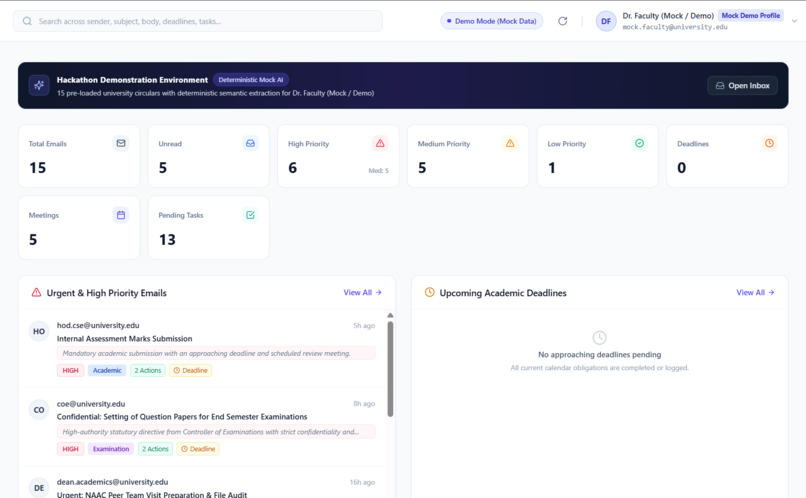Click the Examination category tag
The image size is (806, 498).
tap(111, 449)
